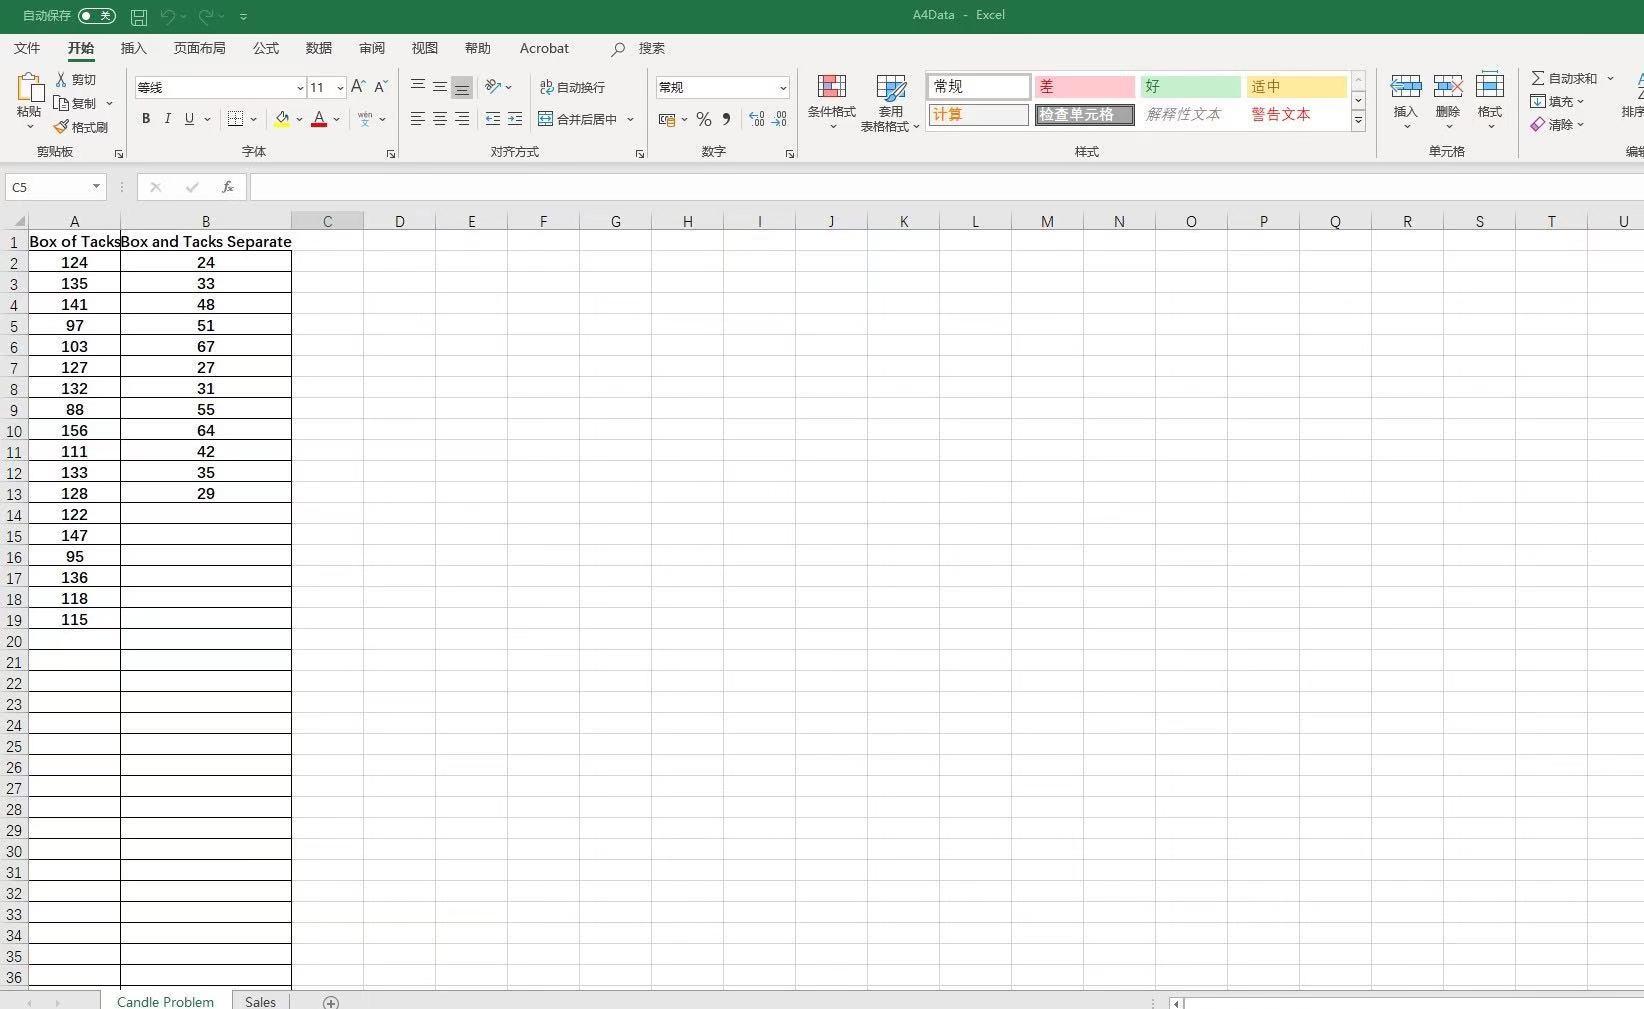Switch to the 插入 ribbon tab
This screenshot has height=1009, width=1644.
tap(134, 48)
